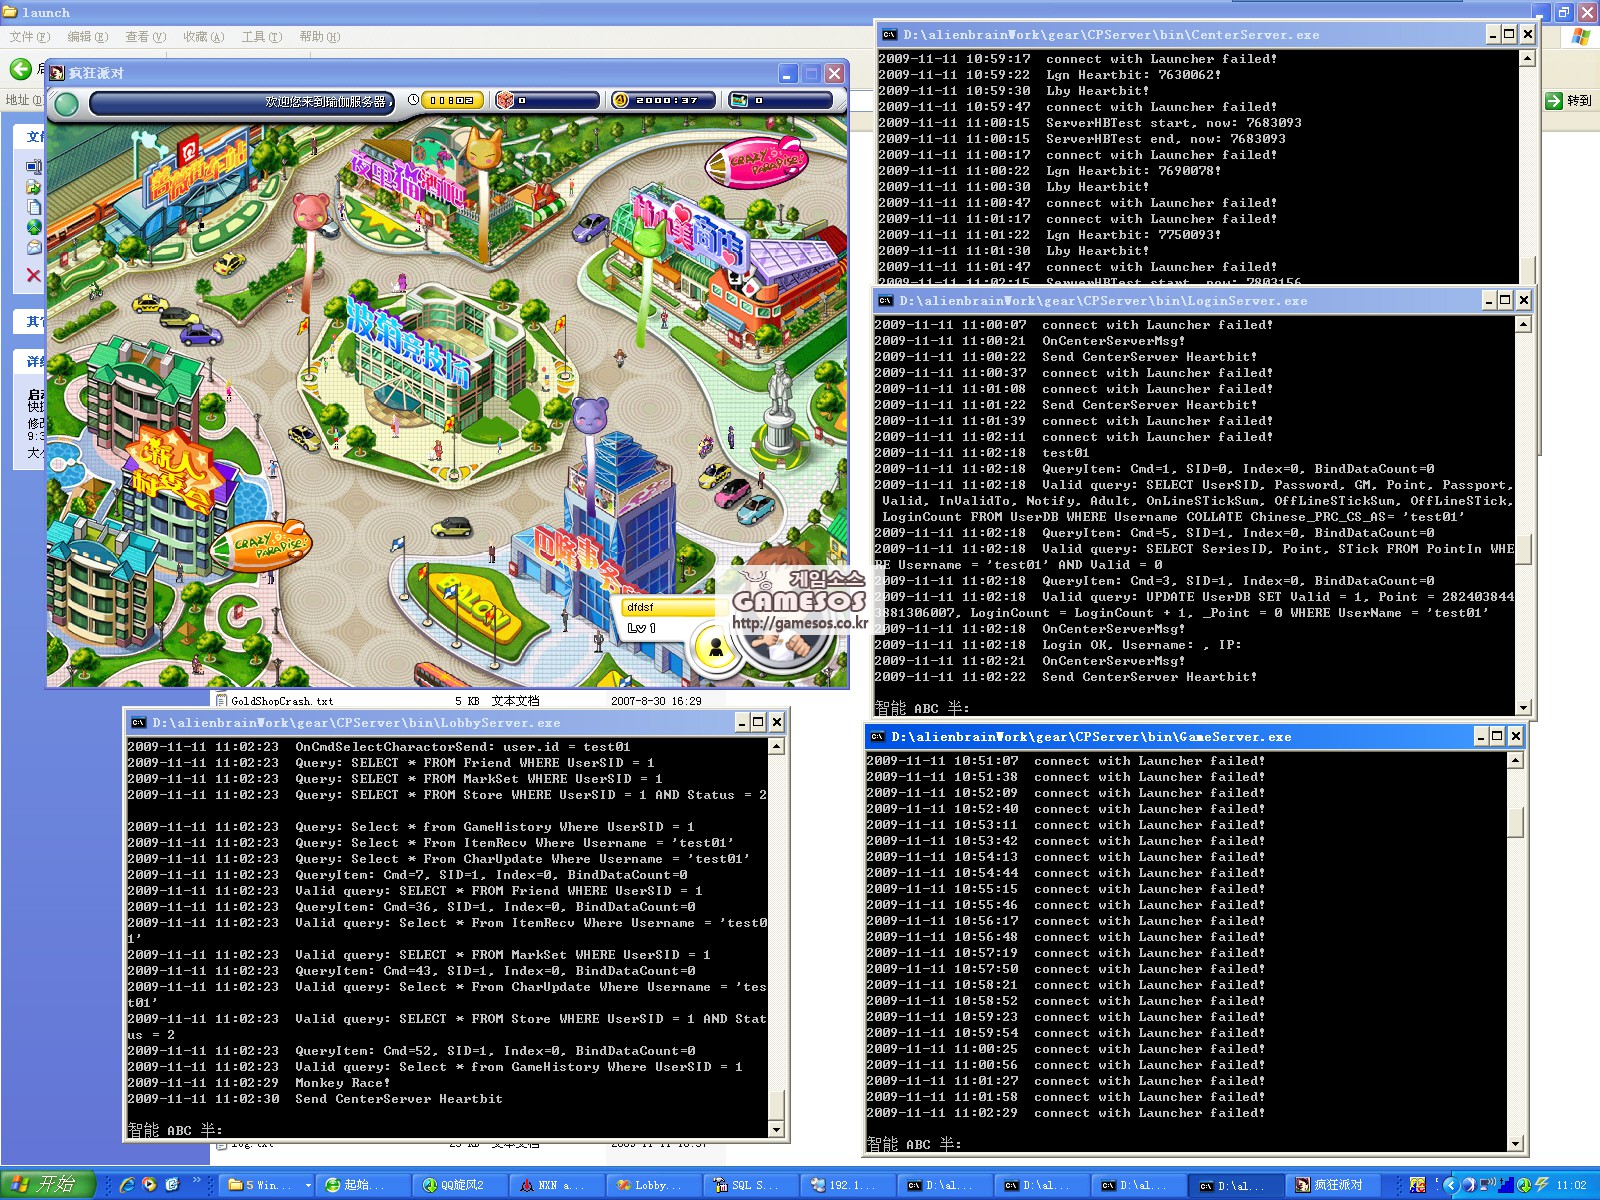This screenshot has height=1200, width=1600.
Task: Click the 疯狂派对 game window title icon
Action: pos(58,73)
